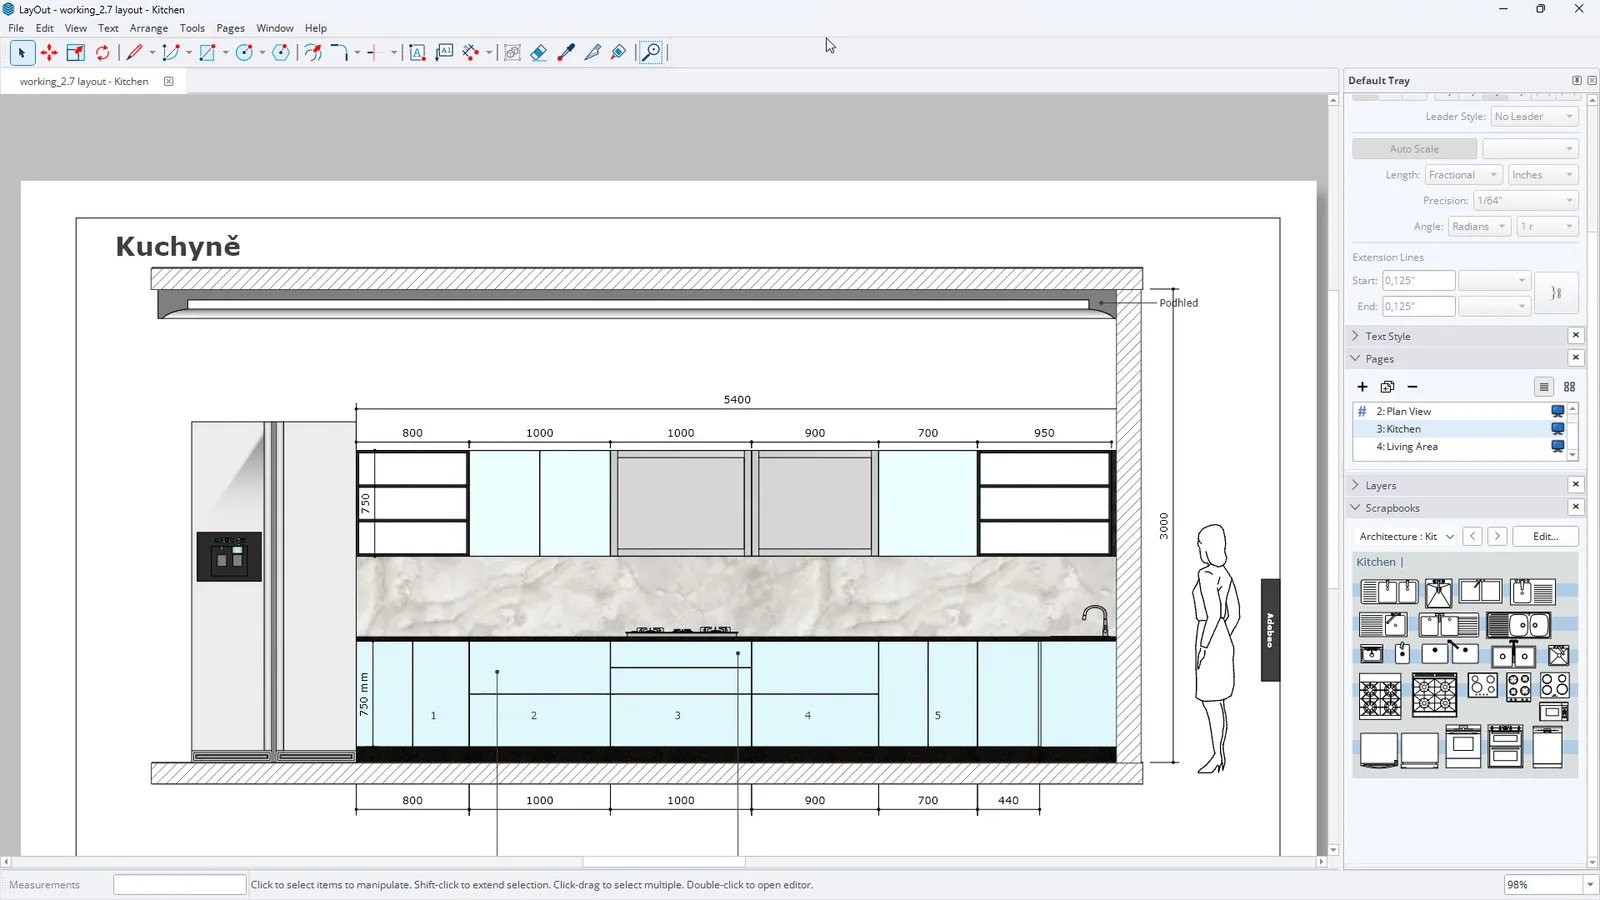The height and width of the screenshot is (900, 1600).
Task: Click the Add Page plus icon
Action: pyautogui.click(x=1362, y=387)
